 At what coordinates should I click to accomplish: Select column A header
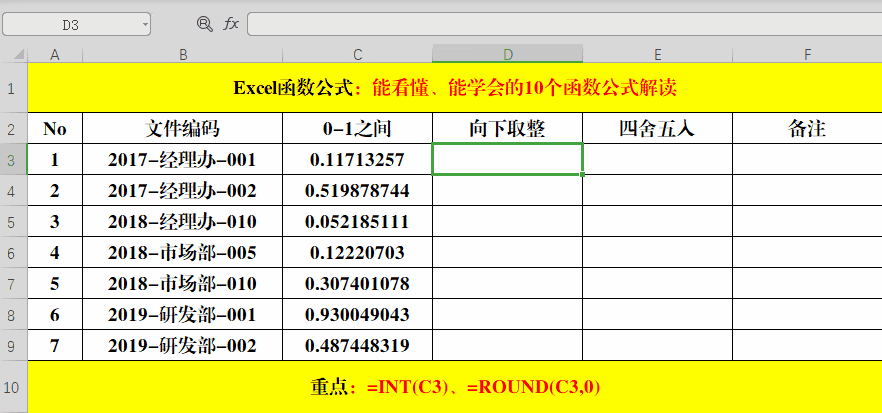click(x=55, y=55)
